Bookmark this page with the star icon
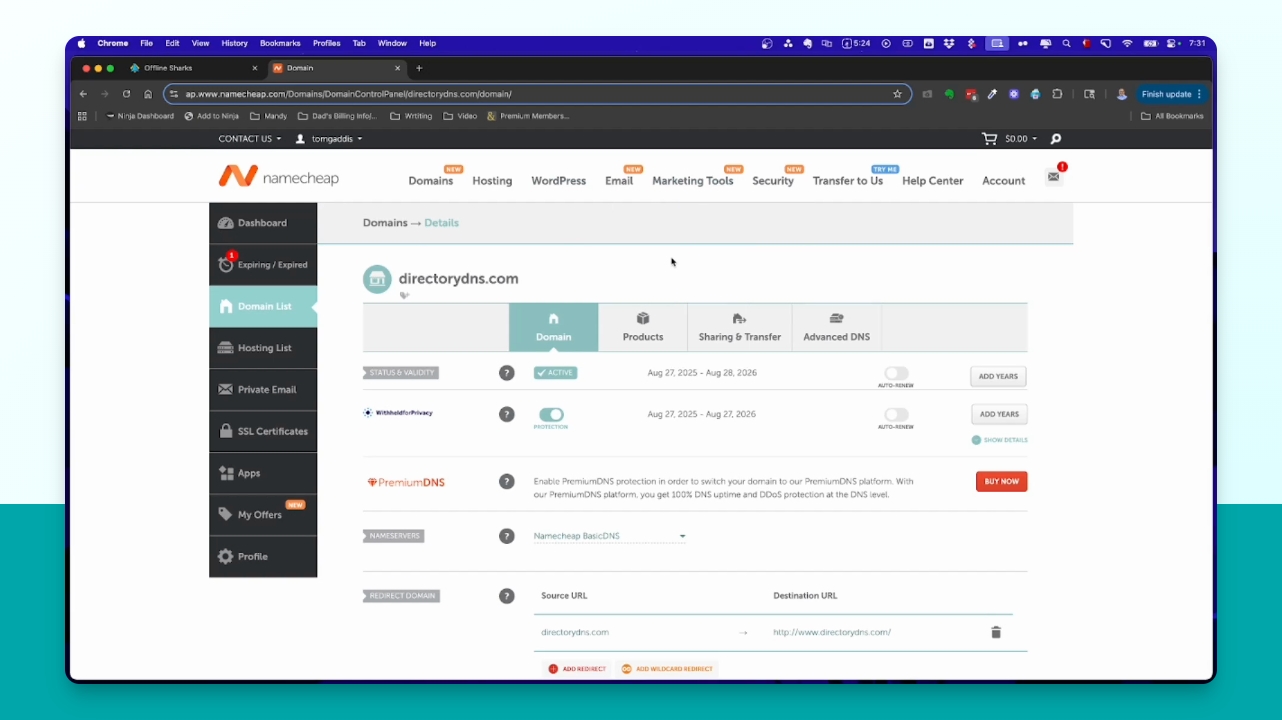The image size is (1282, 720). [x=897, y=94]
